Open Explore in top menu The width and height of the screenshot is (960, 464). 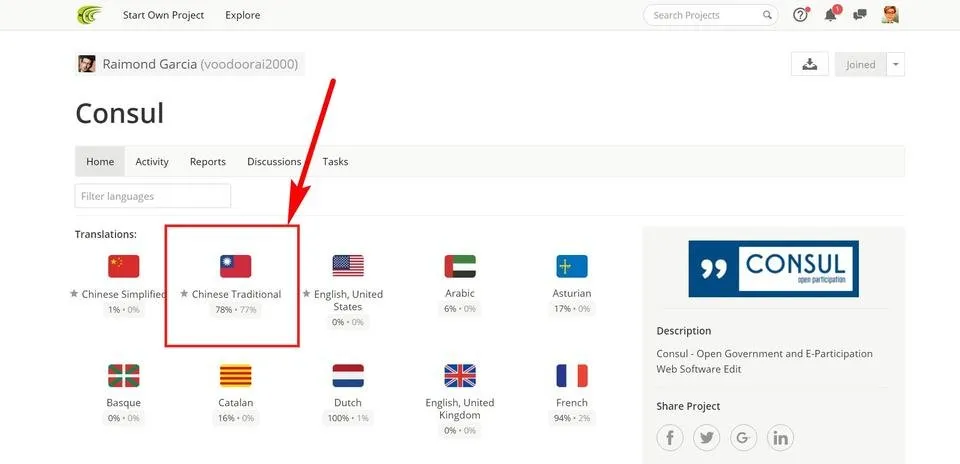pos(242,15)
